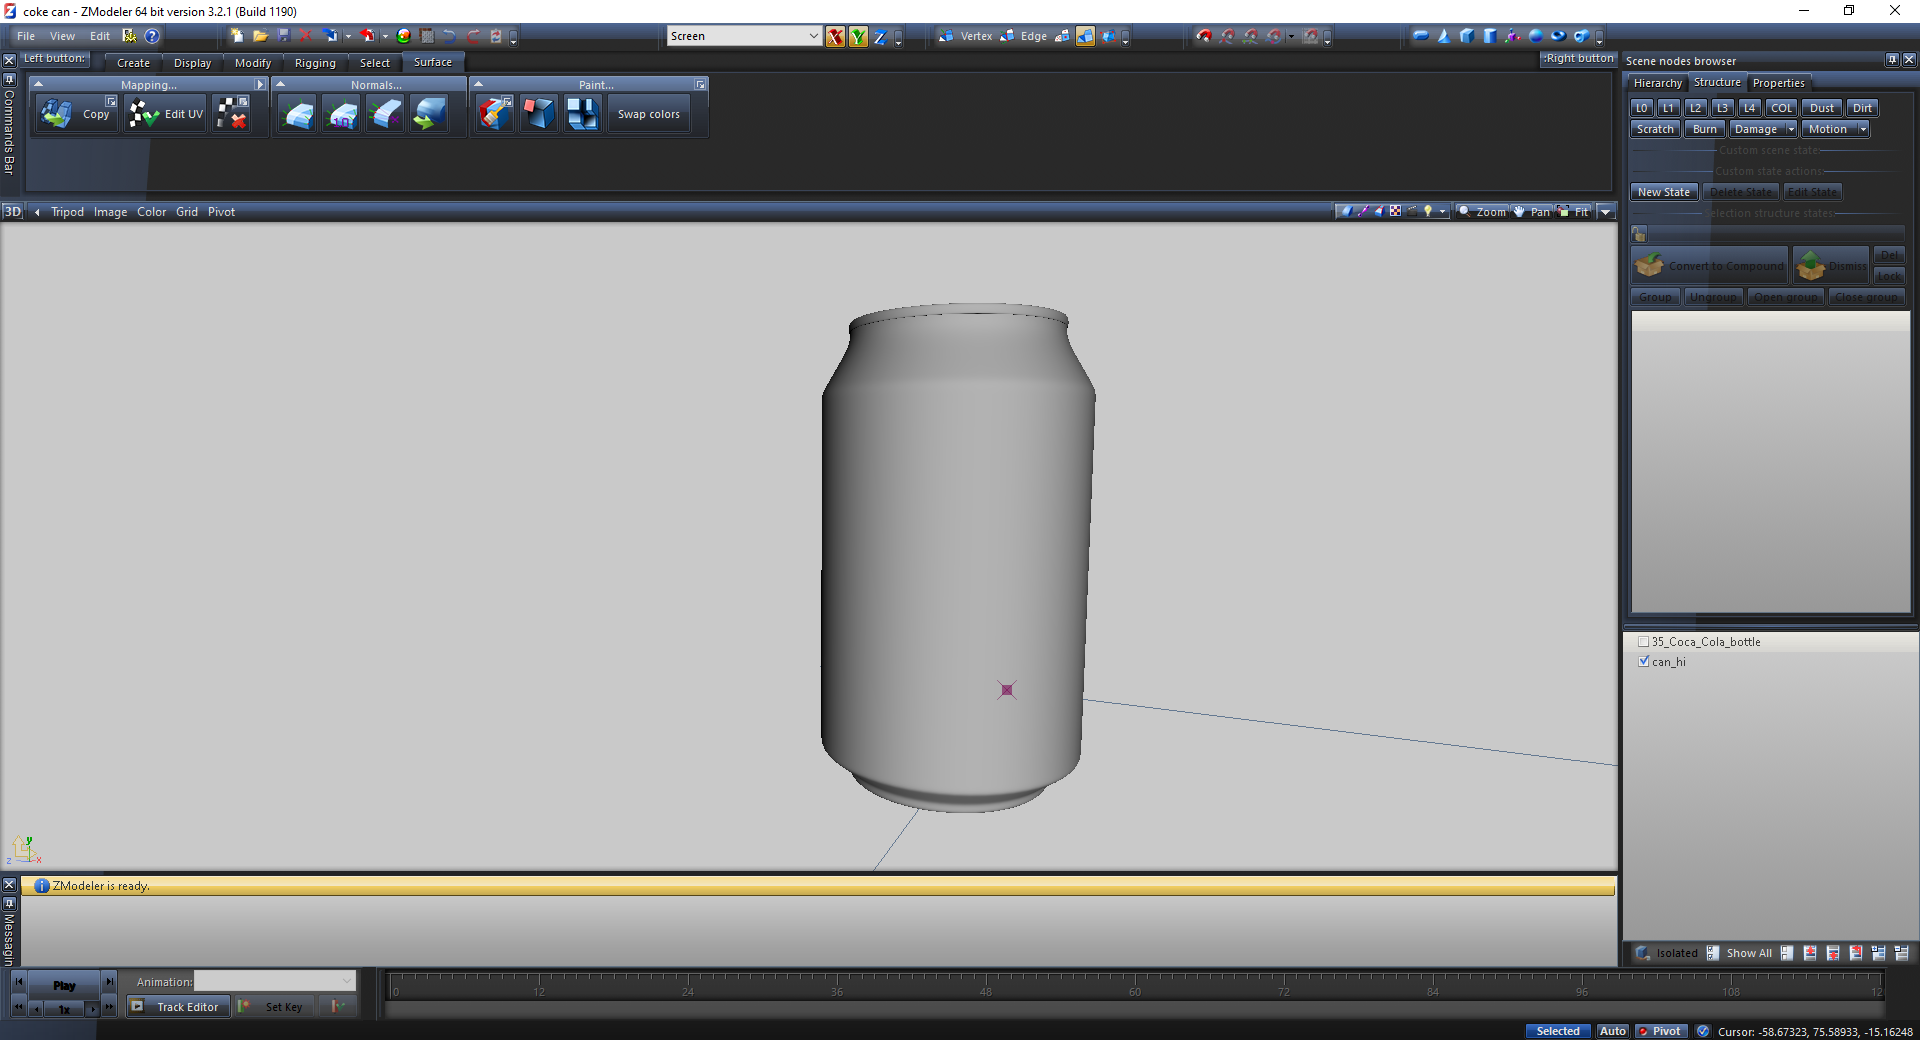Switch to the Modify tab

click(x=252, y=63)
